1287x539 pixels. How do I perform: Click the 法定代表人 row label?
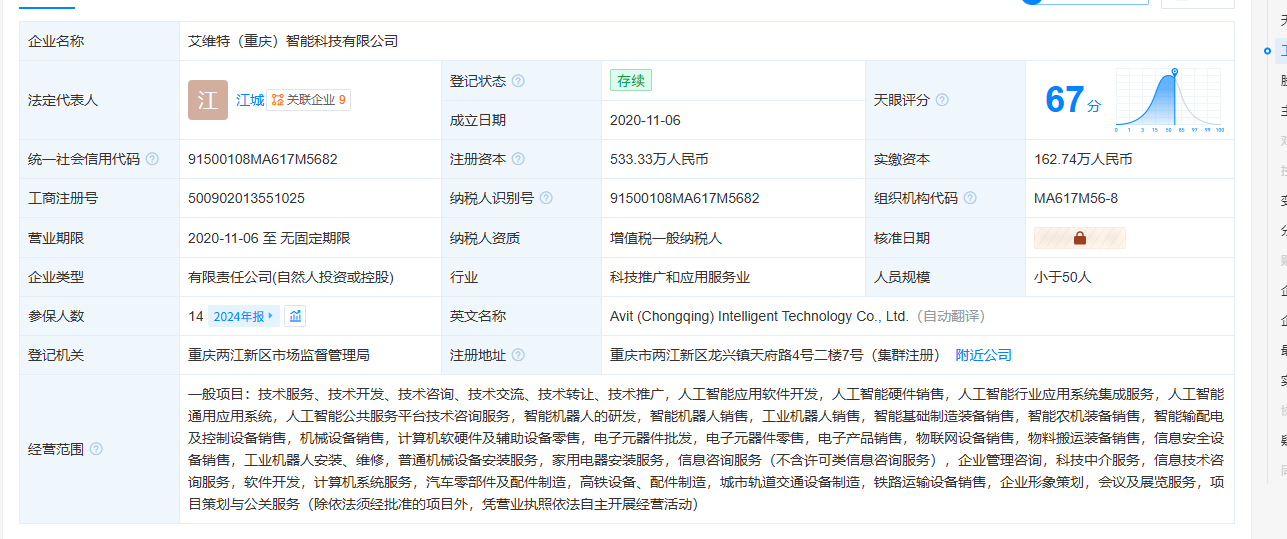63,100
